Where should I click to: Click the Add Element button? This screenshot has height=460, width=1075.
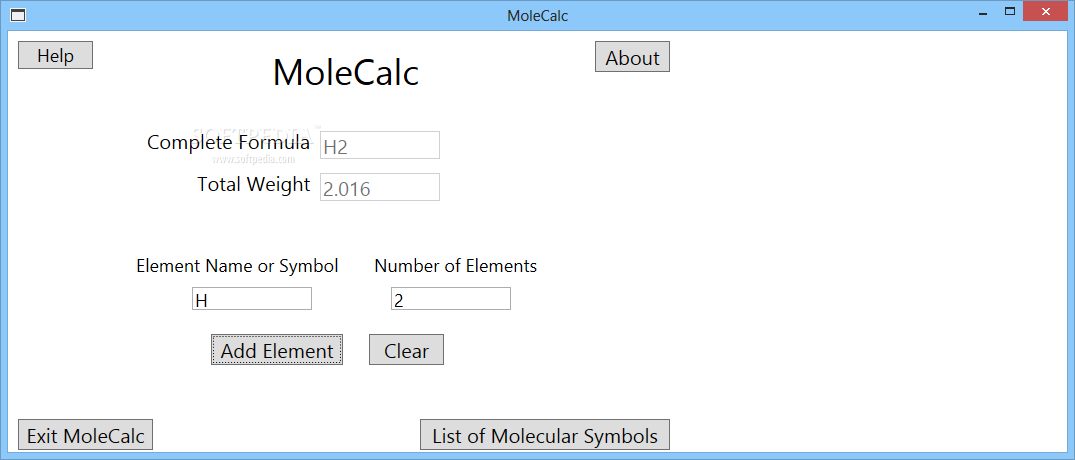(x=276, y=350)
